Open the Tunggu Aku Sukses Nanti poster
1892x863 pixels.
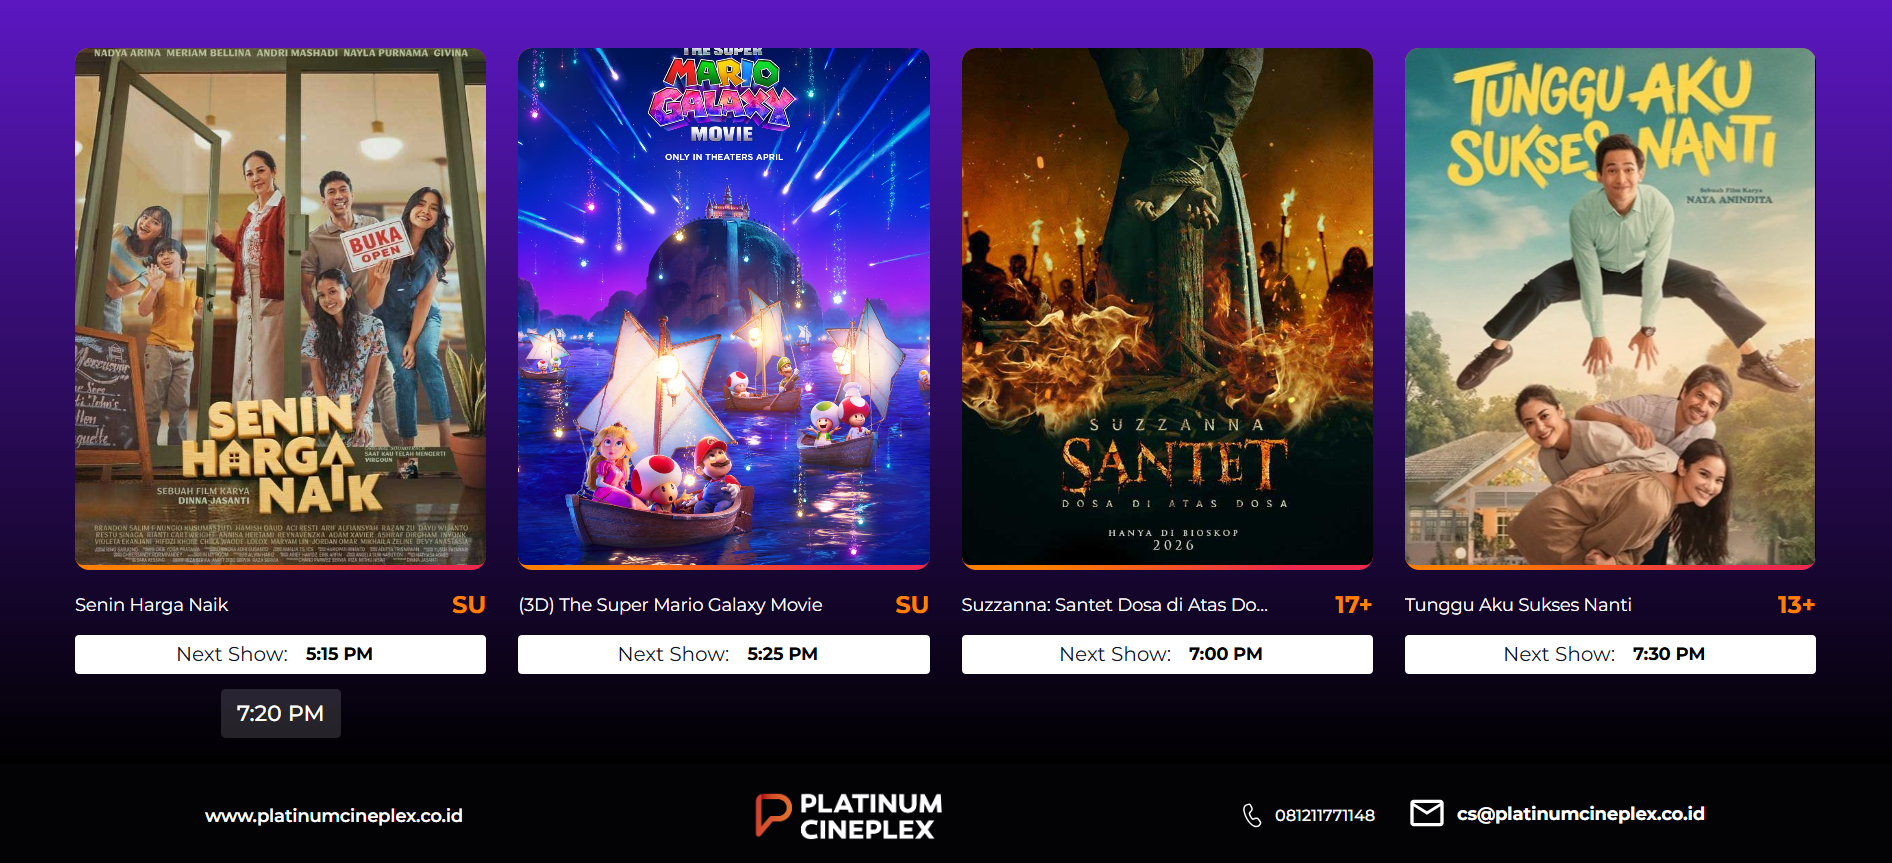coord(1610,308)
